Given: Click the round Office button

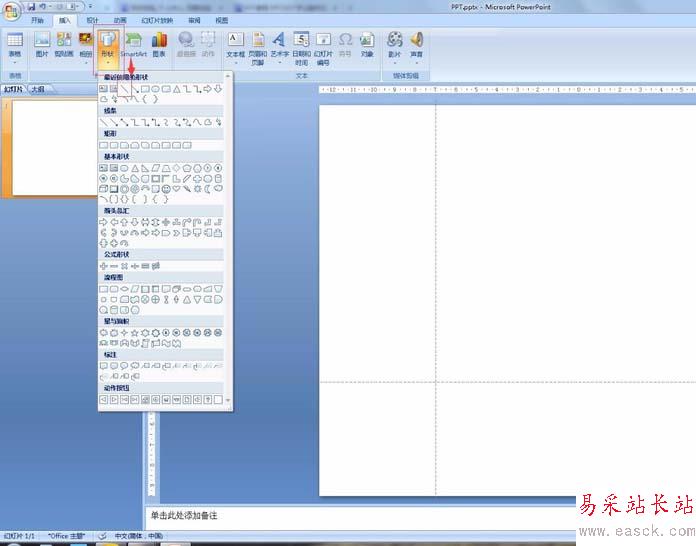Looking at the screenshot, I should click(10, 11).
